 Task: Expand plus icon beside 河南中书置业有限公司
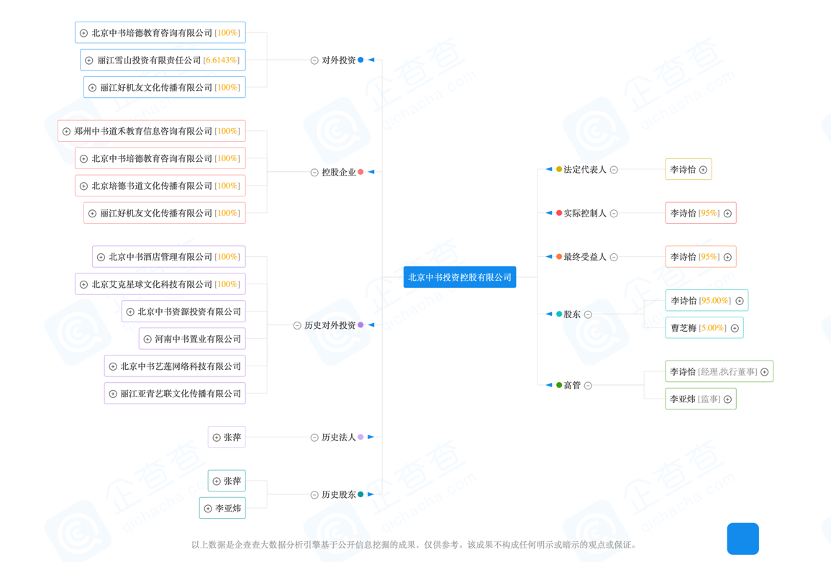147,339
